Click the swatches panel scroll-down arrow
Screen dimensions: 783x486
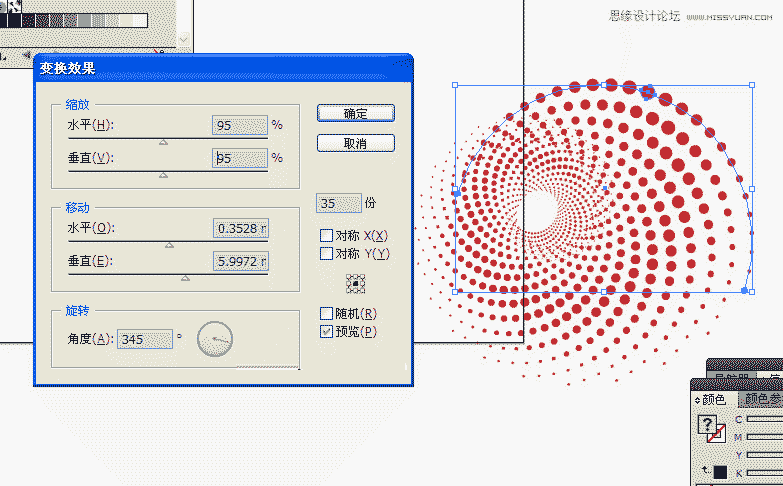click(x=184, y=39)
